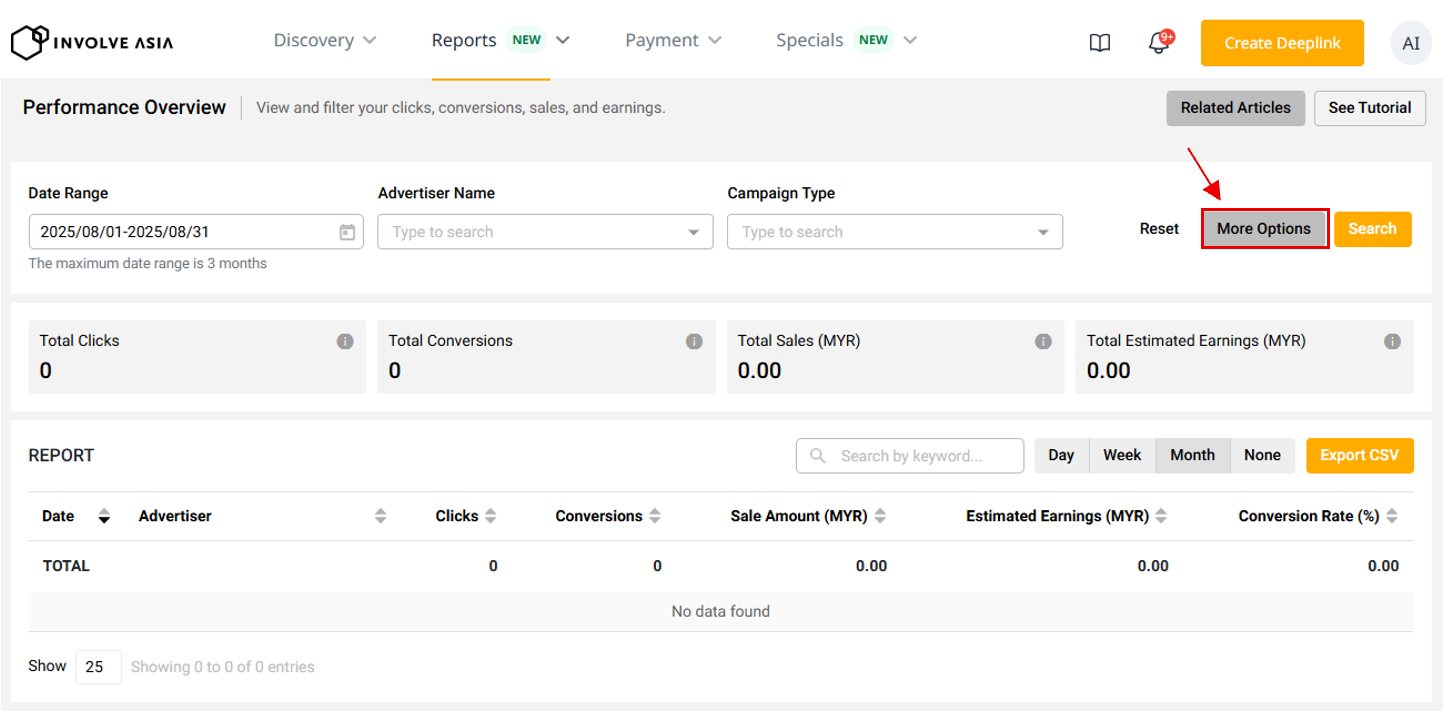The height and width of the screenshot is (723, 1455).
Task: Click the AI profile avatar
Action: coord(1410,44)
